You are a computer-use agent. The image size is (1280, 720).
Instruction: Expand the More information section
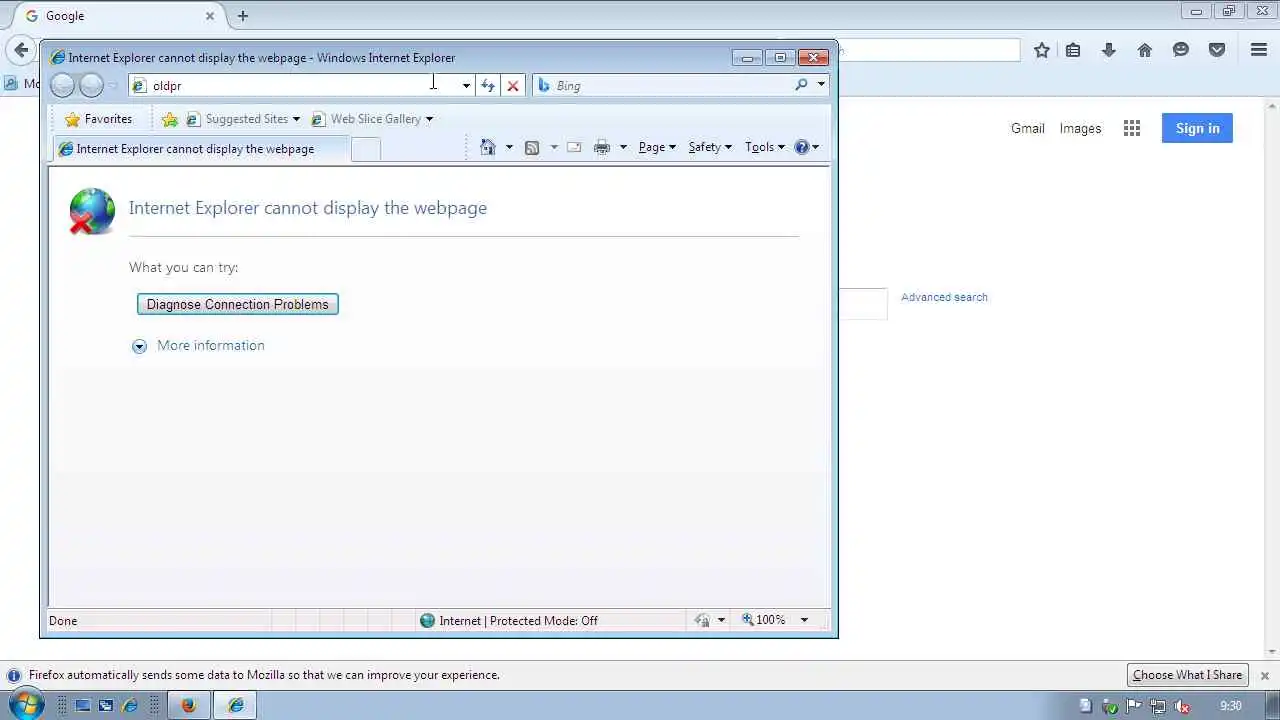coord(199,345)
